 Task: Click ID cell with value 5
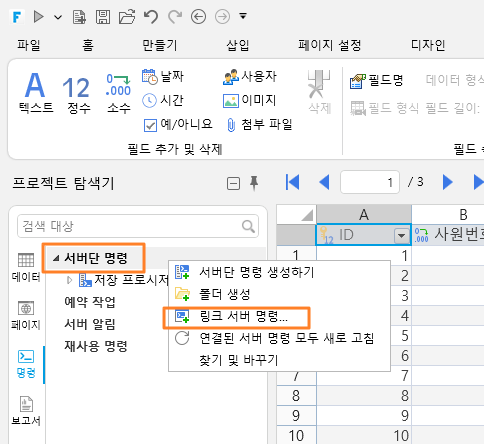[364, 336]
